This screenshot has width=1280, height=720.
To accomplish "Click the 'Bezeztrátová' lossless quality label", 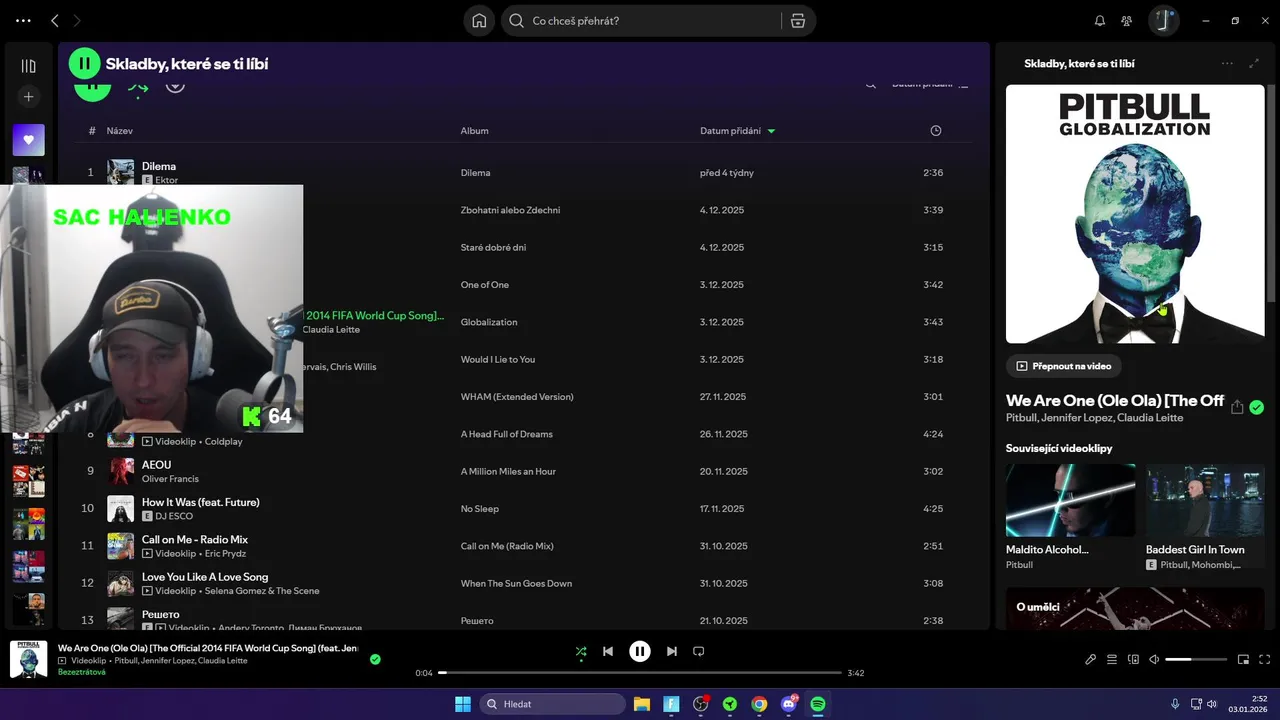I will point(82,672).
